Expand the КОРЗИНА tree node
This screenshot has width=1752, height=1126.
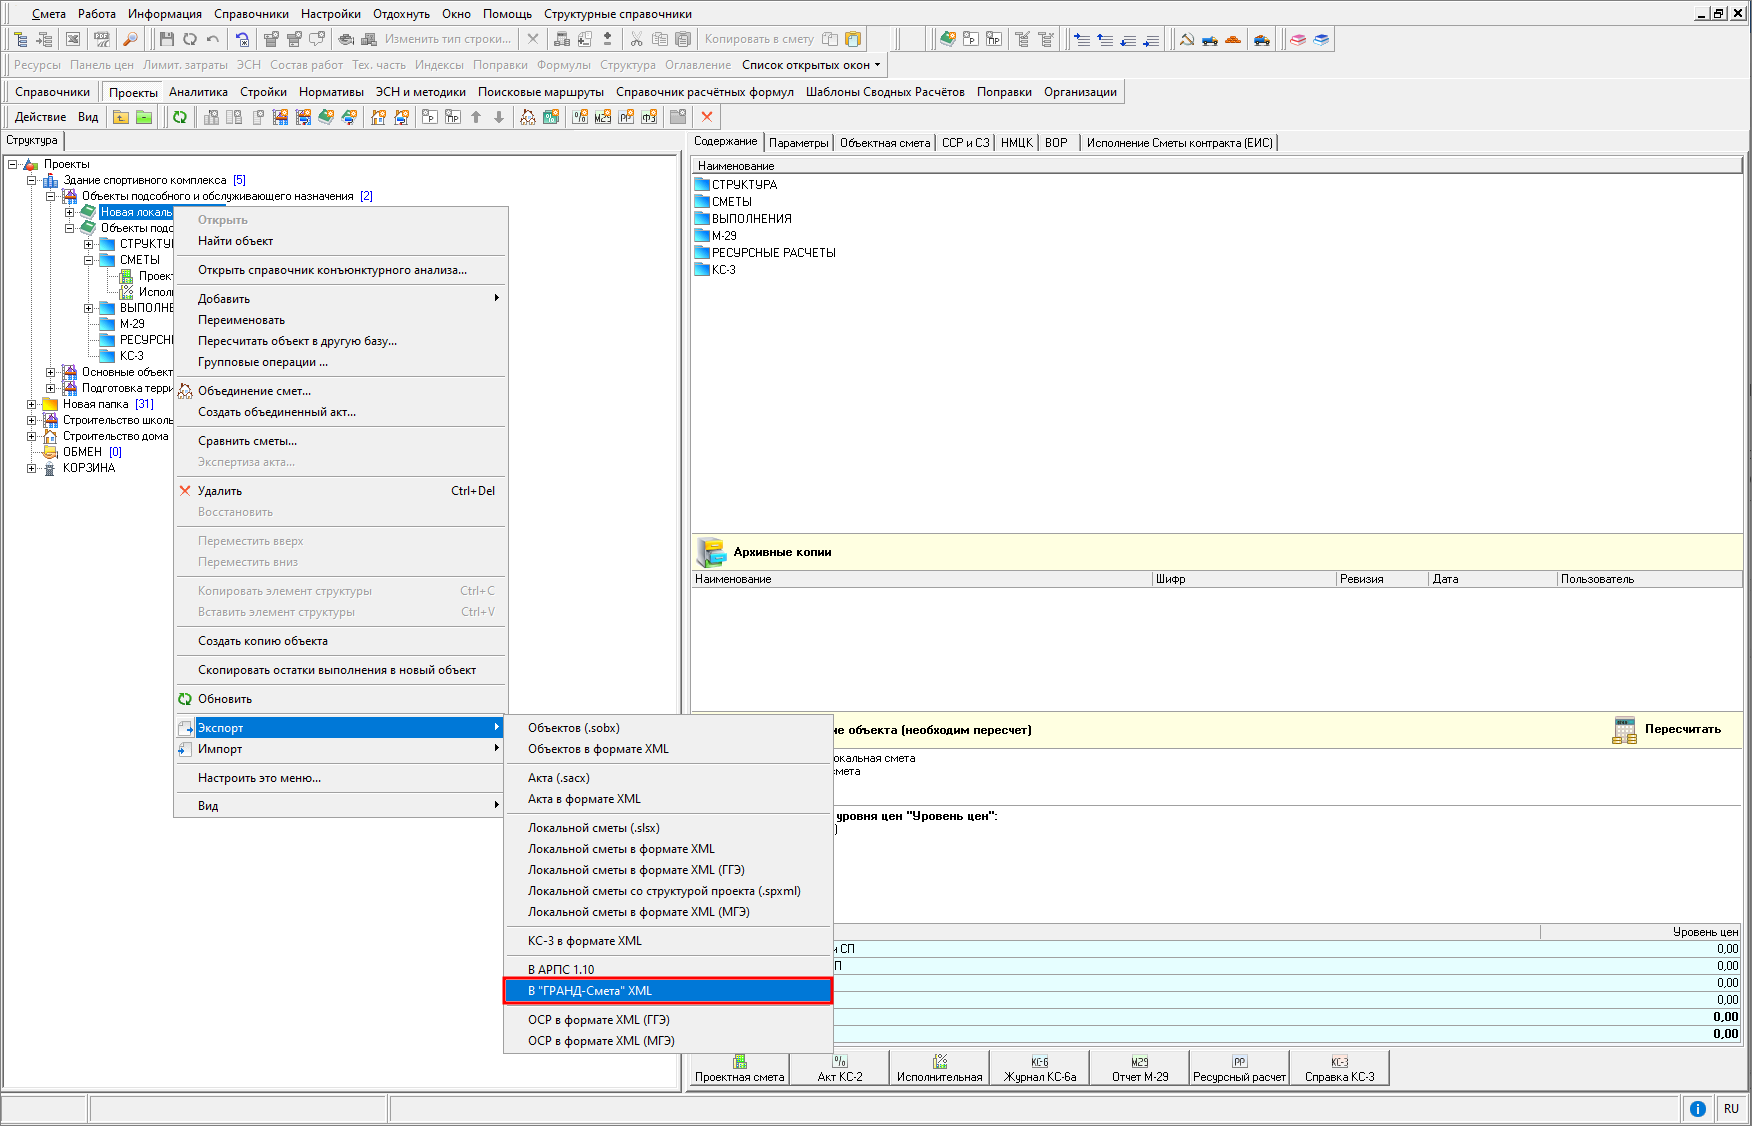coord(32,468)
